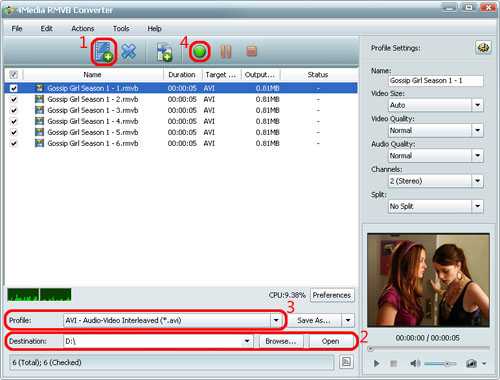500x380 pixels.
Task: Expand the Split dropdown
Action: [x=477, y=206]
